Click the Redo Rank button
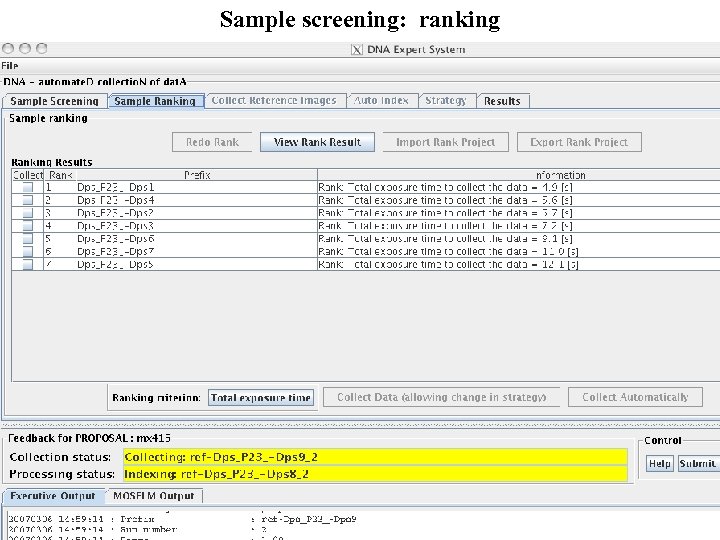Viewport: 720px width, 540px height. click(212, 142)
